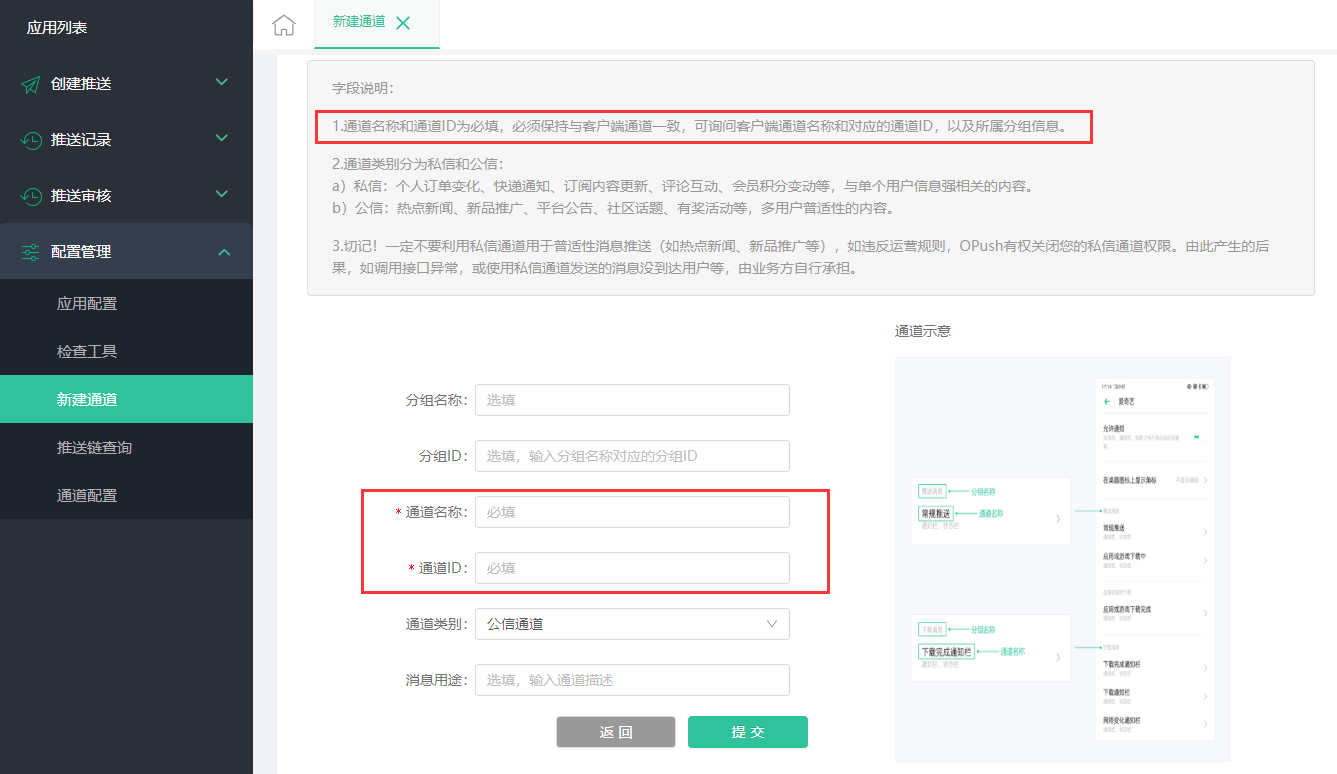Open 检查工具 submenu item
The image size is (1337, 774).
pyautogui.click(x=126, y=351)
